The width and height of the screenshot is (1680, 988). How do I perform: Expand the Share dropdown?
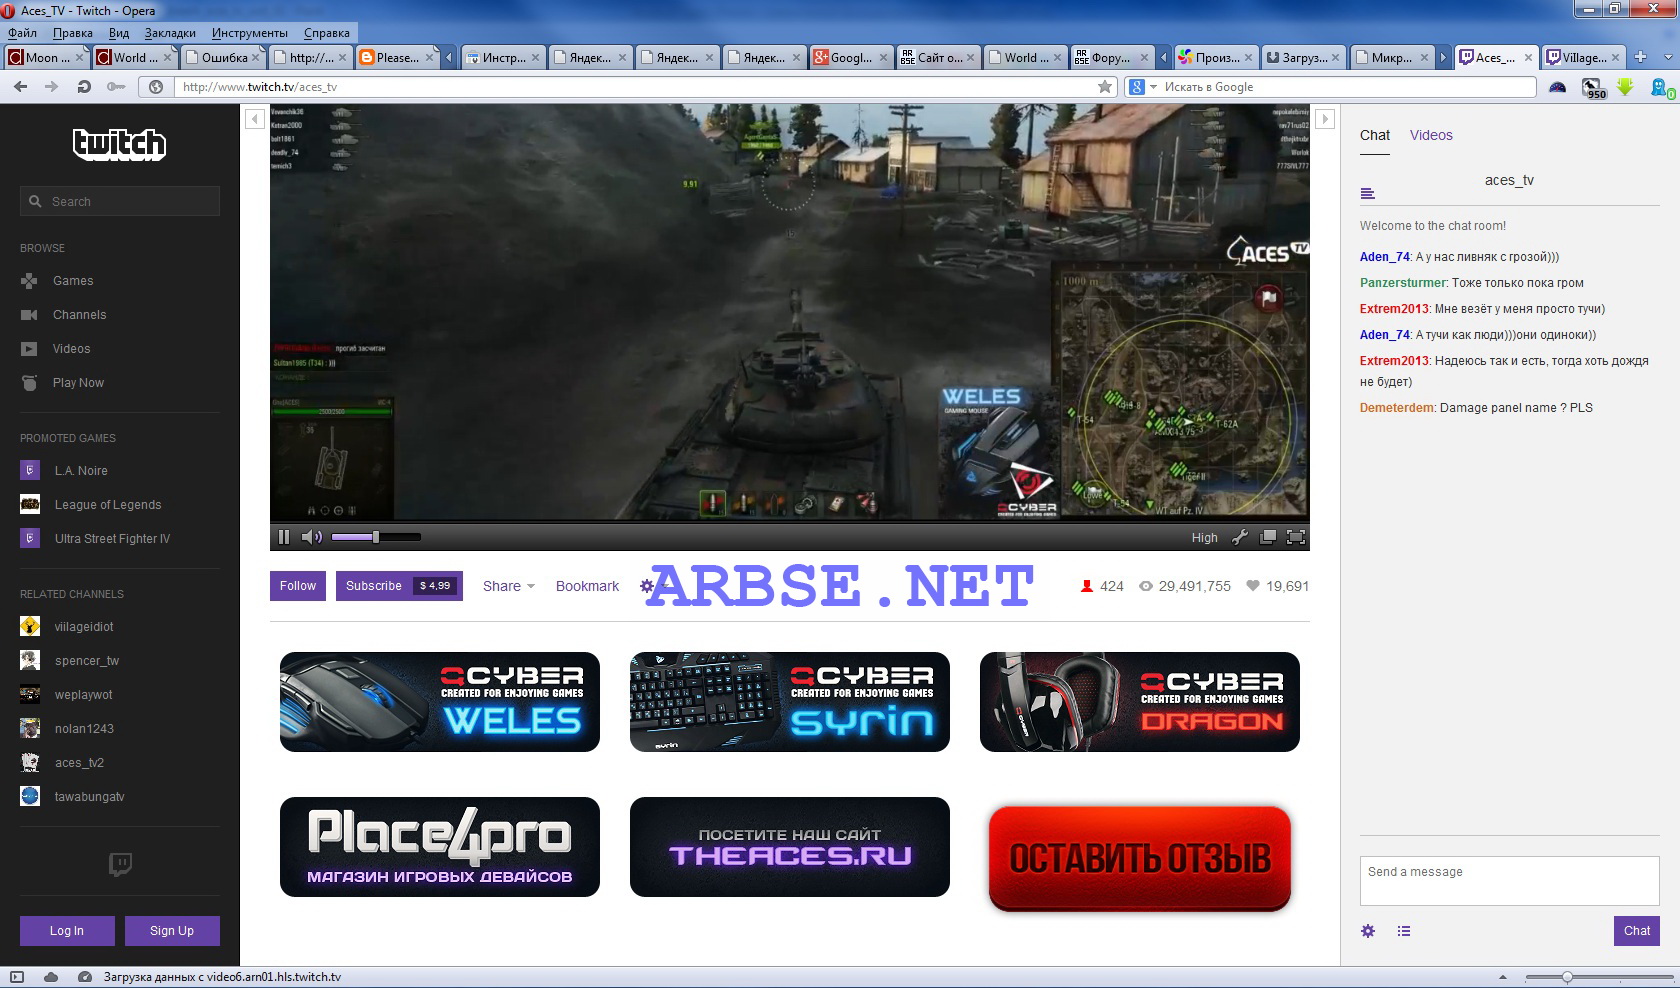pyautogui.click(x=508, y=586)
